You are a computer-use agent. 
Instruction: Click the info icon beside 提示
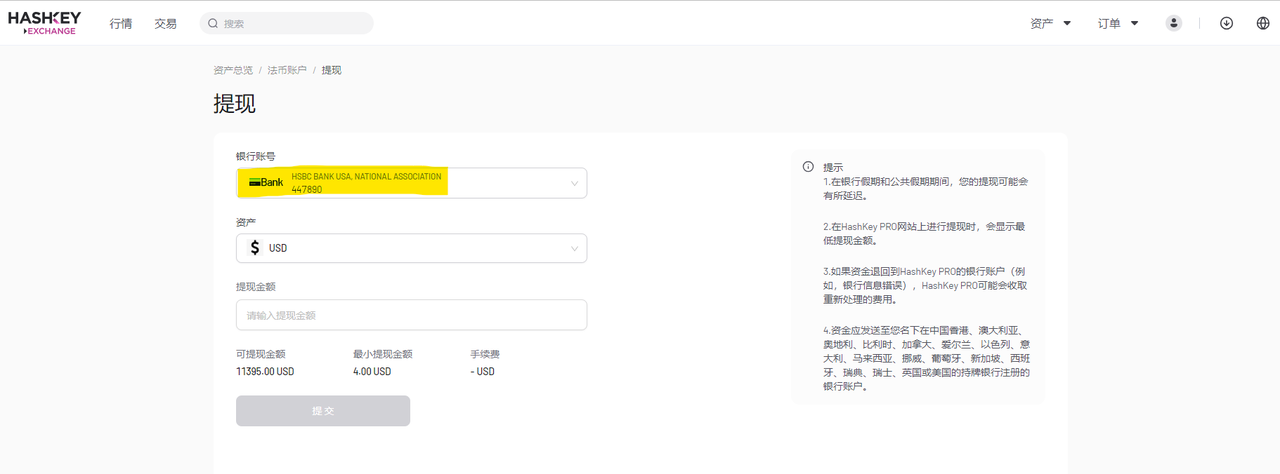(808, 167)
